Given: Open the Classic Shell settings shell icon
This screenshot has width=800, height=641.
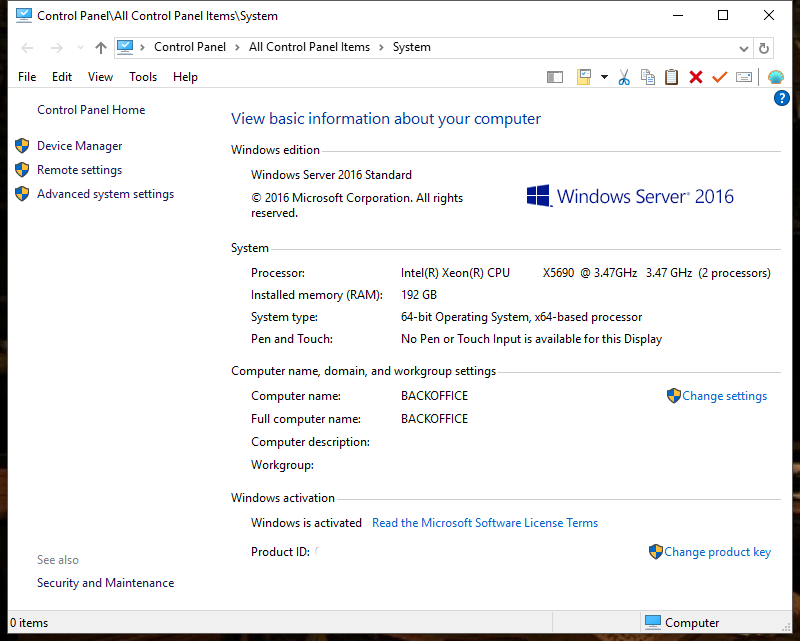Looking at the screenshot, I should click(x=776, y=77).
